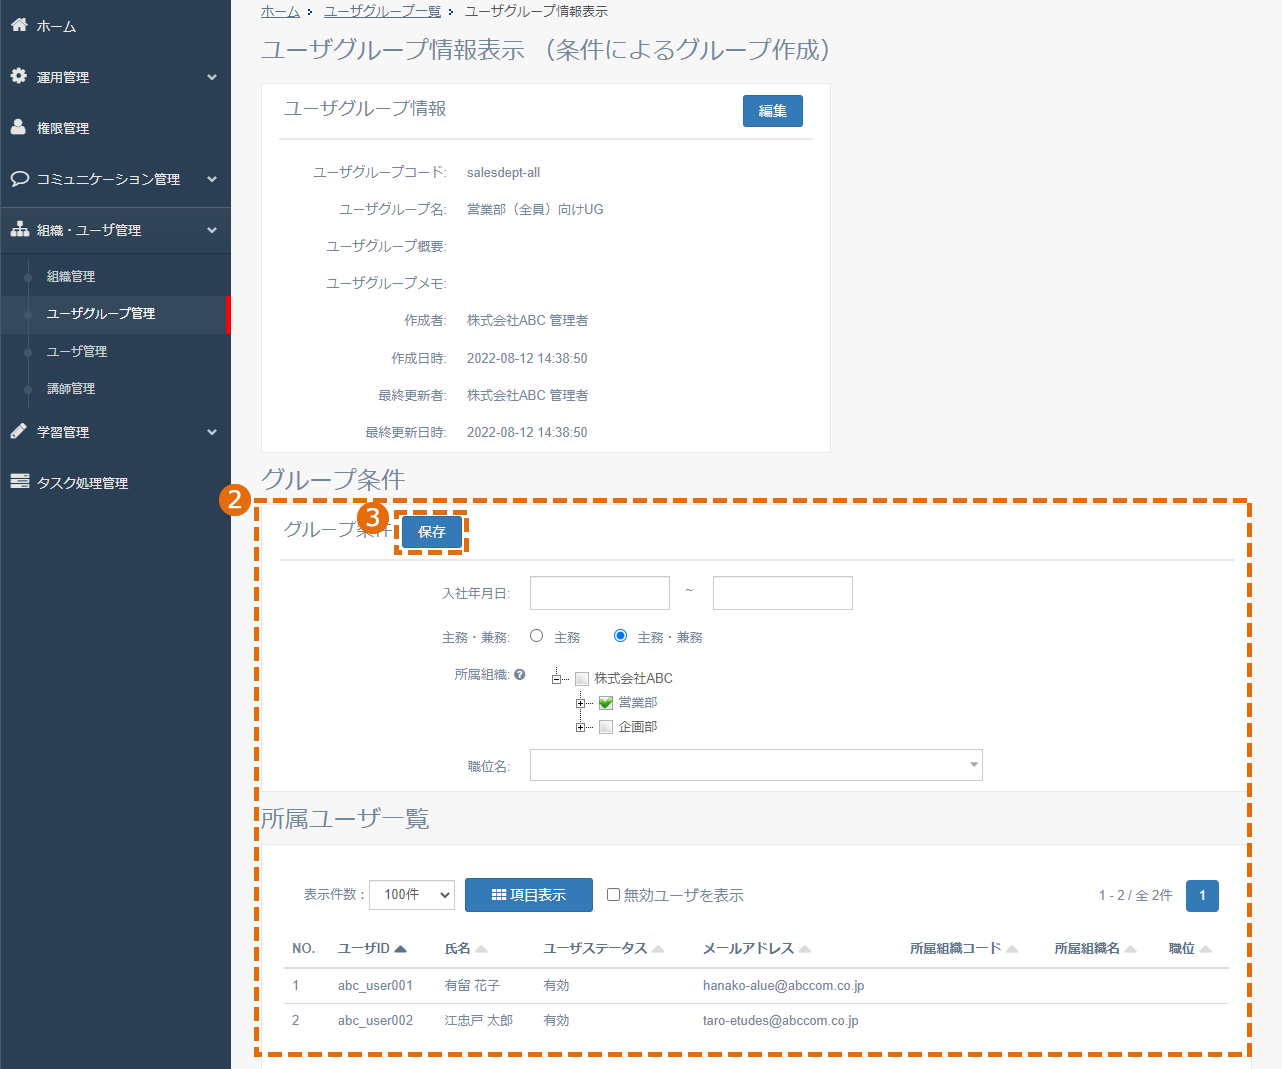This screenshot has width=1282, height=1069.
Task: Click the 編集 button
Action: pos(773,111)
